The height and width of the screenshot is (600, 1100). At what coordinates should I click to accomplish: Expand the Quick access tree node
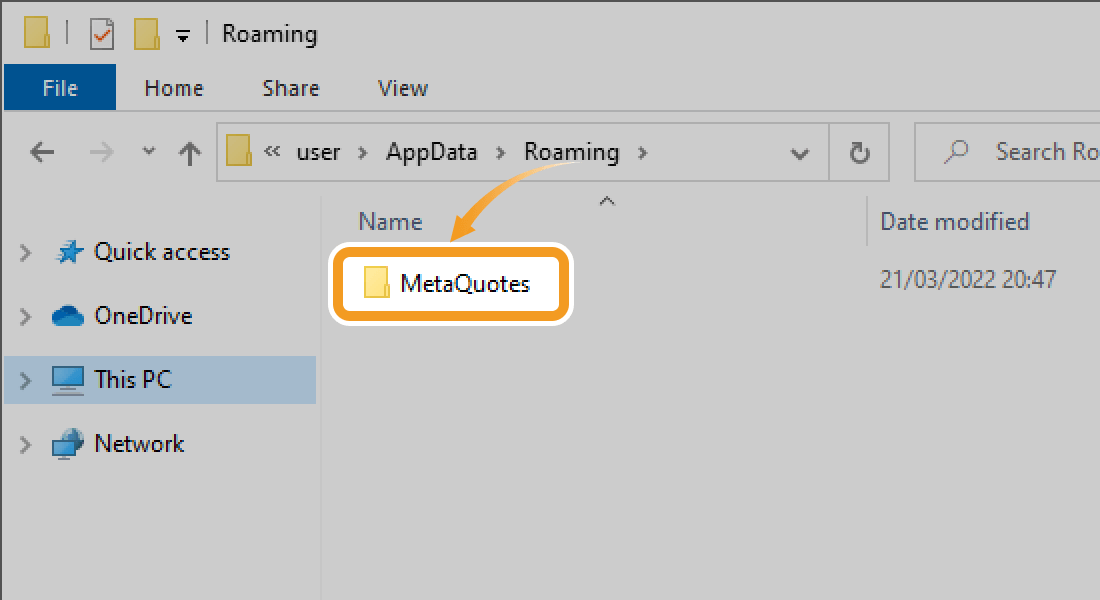pos(26,253)
